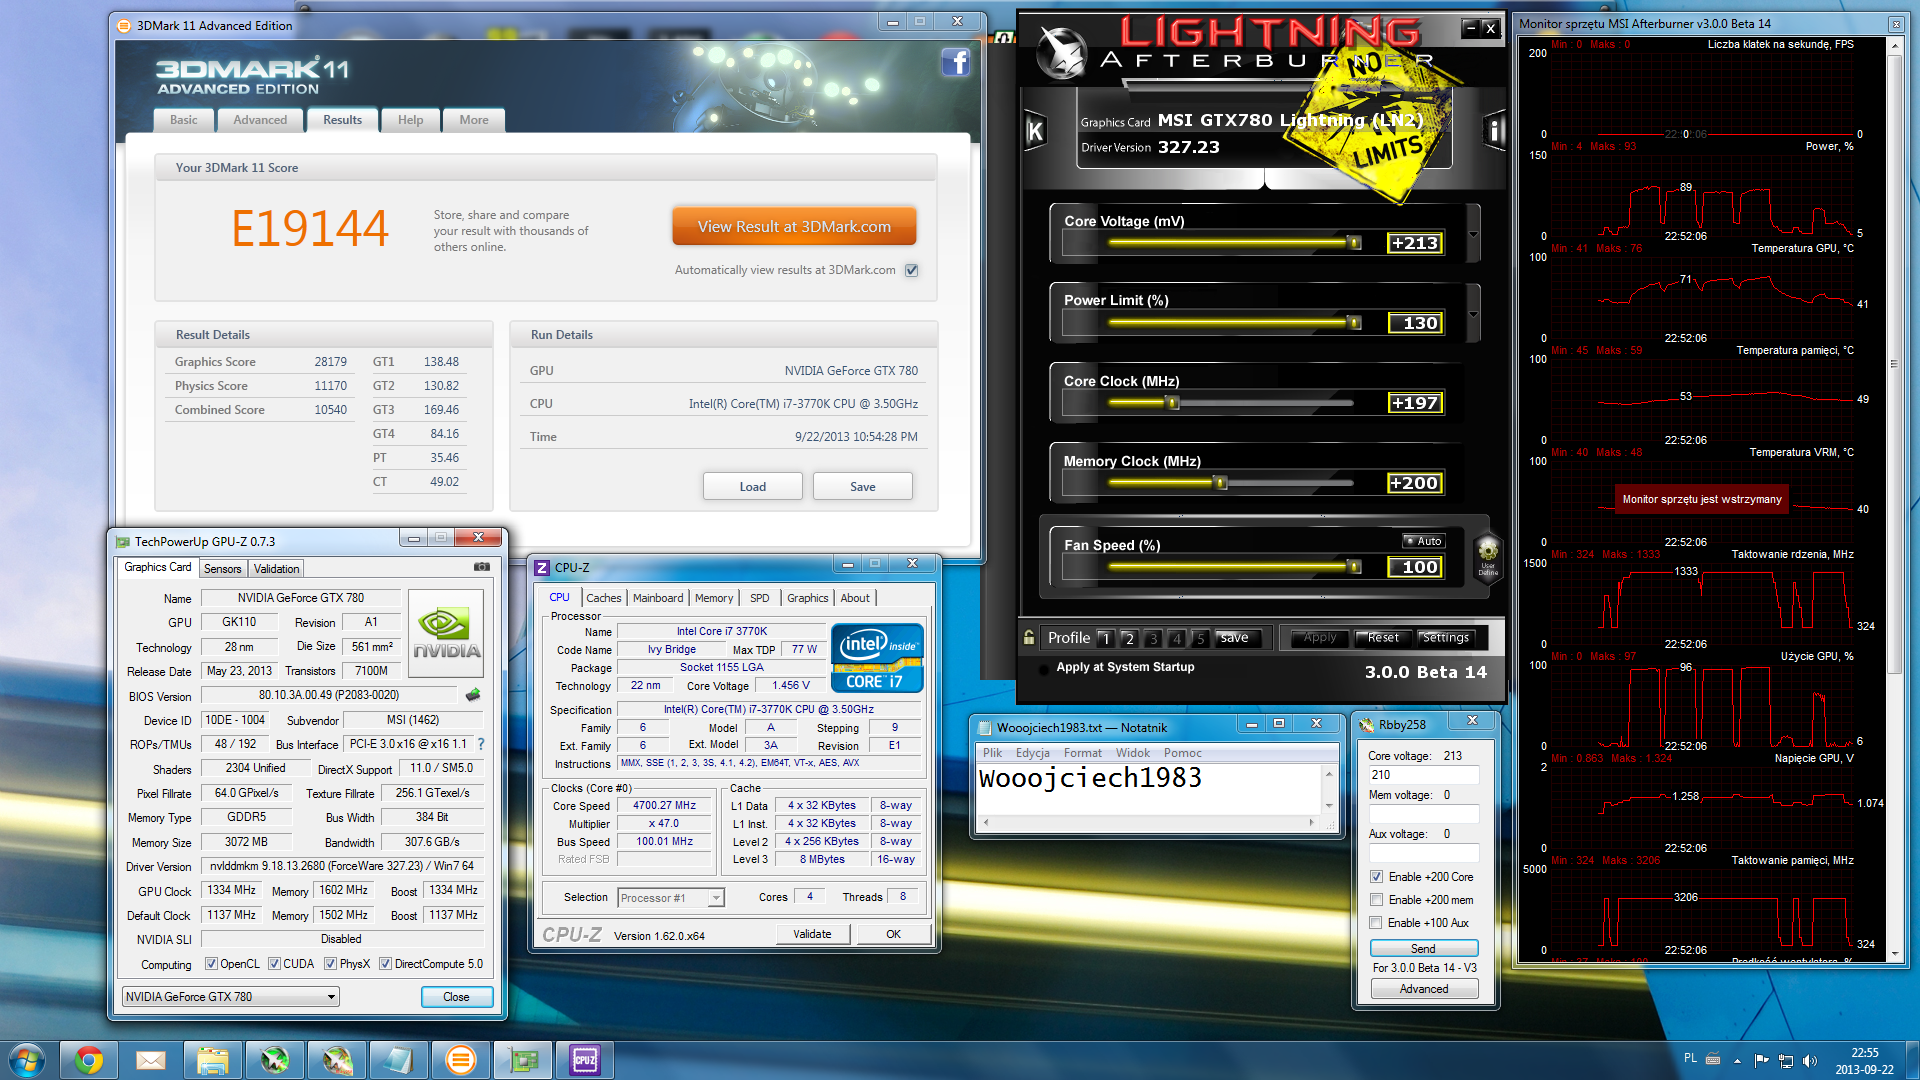Open the info 'i' icon in Afterburner
The height and width of the screenshot is (1080, 1920).
[1494, 130]
